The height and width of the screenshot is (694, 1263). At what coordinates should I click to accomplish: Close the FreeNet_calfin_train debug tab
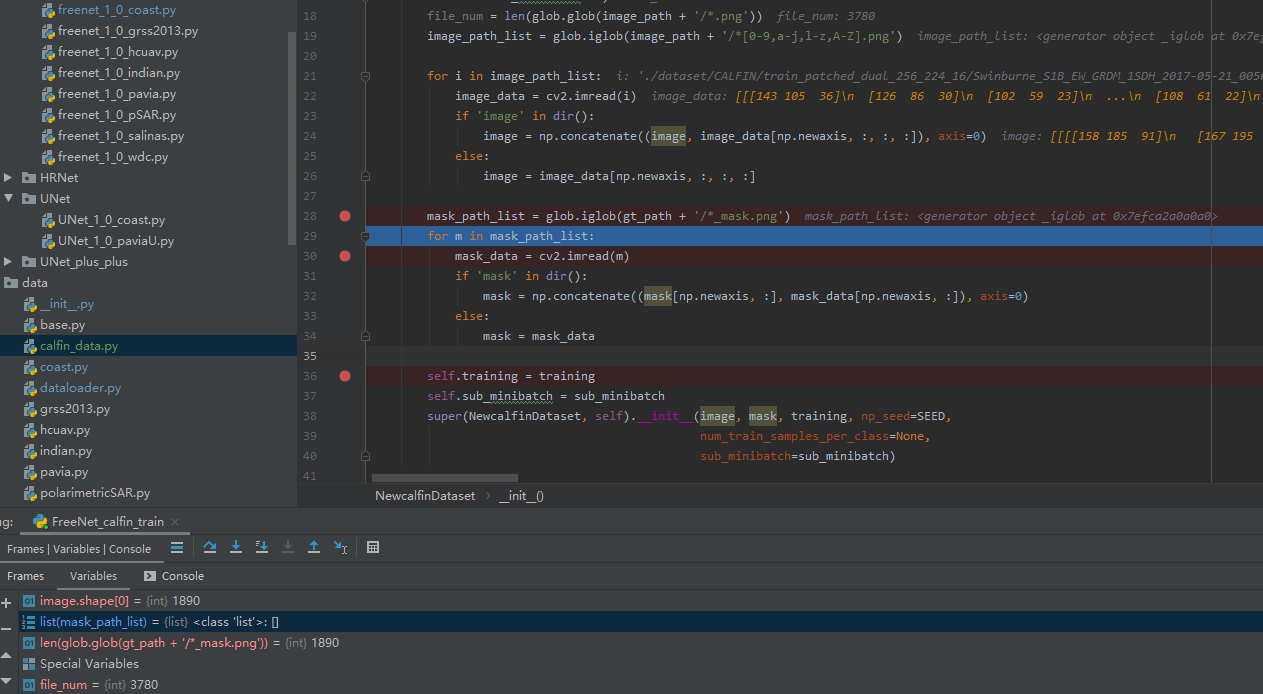click(x=175, y=522)
